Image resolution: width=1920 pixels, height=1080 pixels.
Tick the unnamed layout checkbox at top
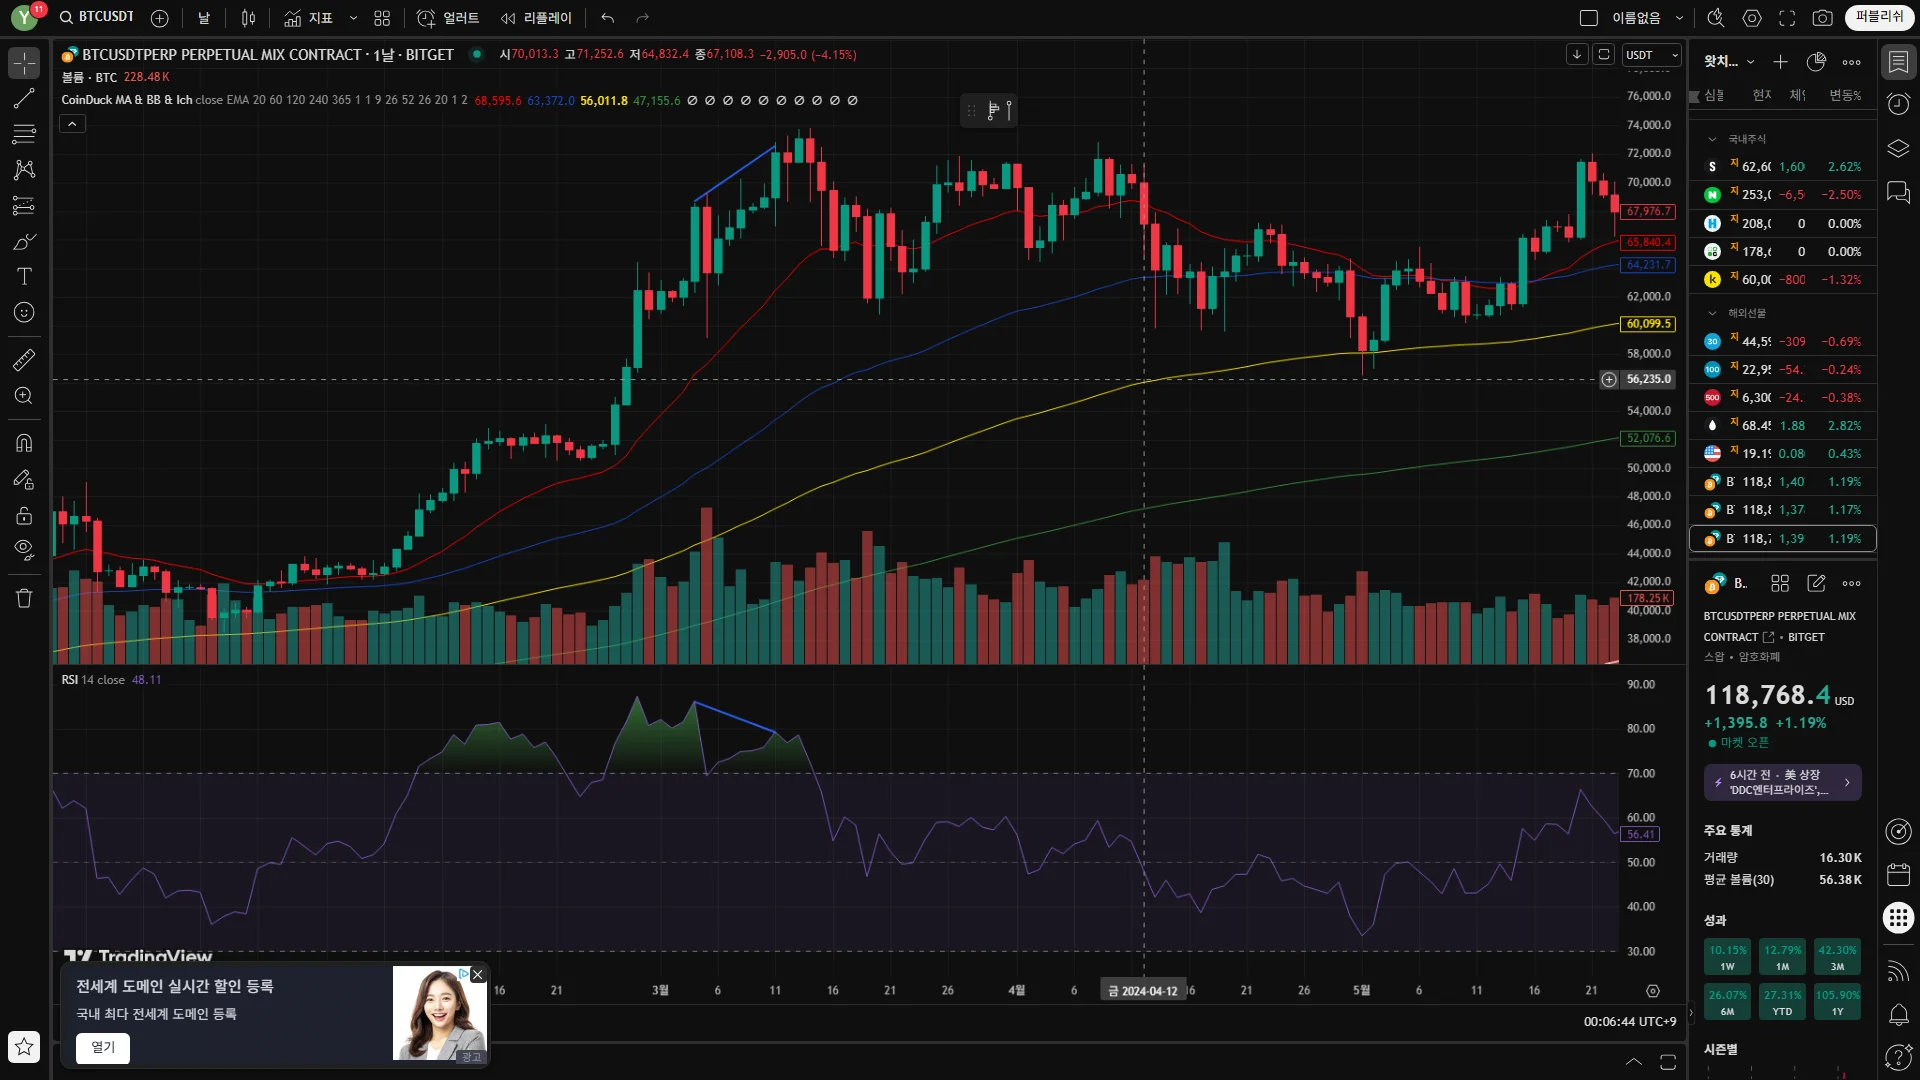1588,18
